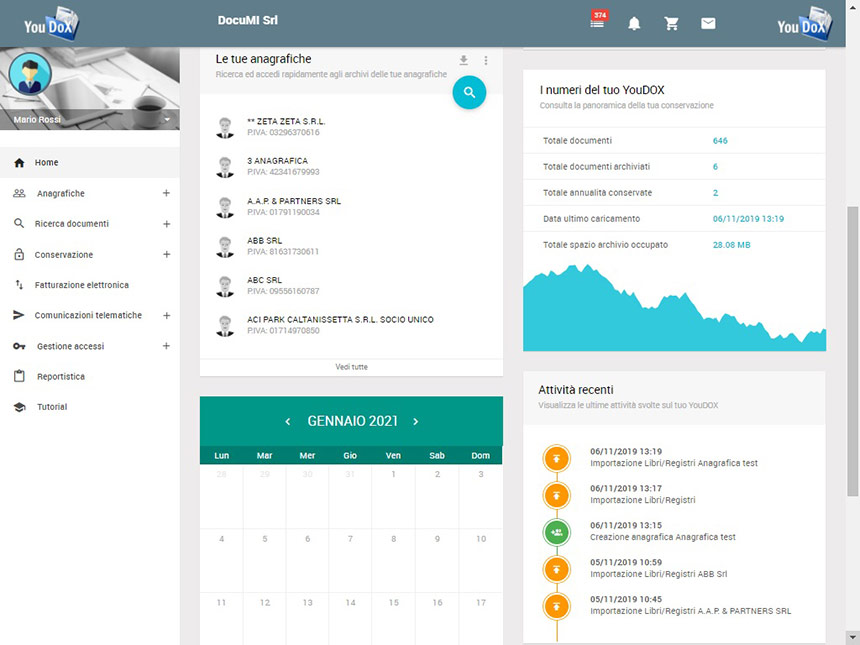The image size is (860, 645).
Task: Click Mario Rossi's profile avatar
Action: (x=30, y=74)
